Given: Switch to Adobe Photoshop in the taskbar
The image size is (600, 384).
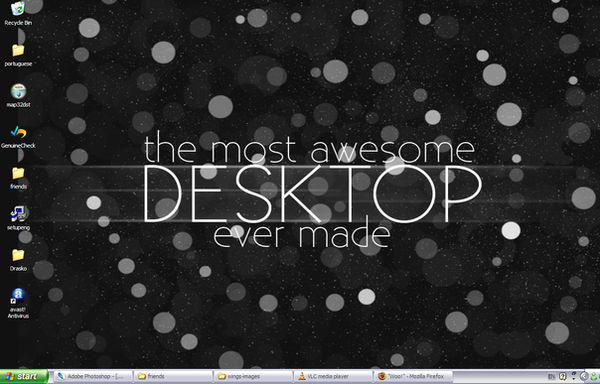Looking at the screenshot, I should click(x=93, y=376).
